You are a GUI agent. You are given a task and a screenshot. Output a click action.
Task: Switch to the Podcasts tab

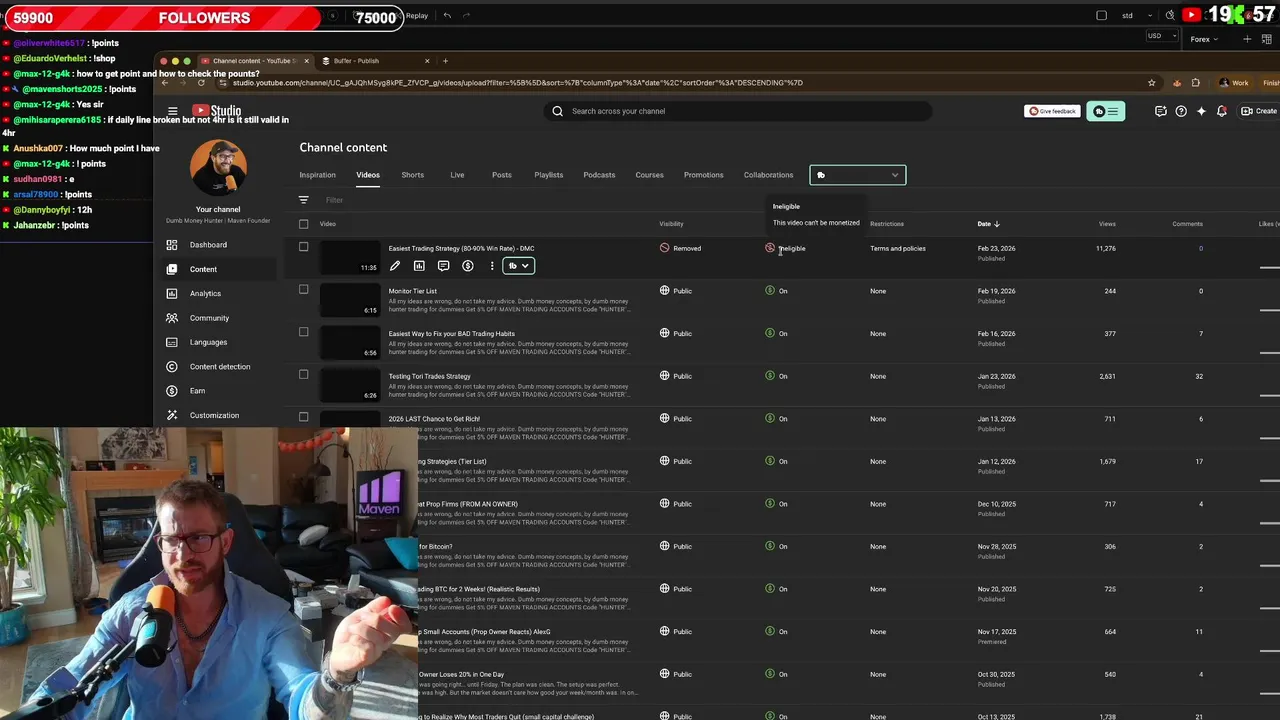click(x=599, y=175)
